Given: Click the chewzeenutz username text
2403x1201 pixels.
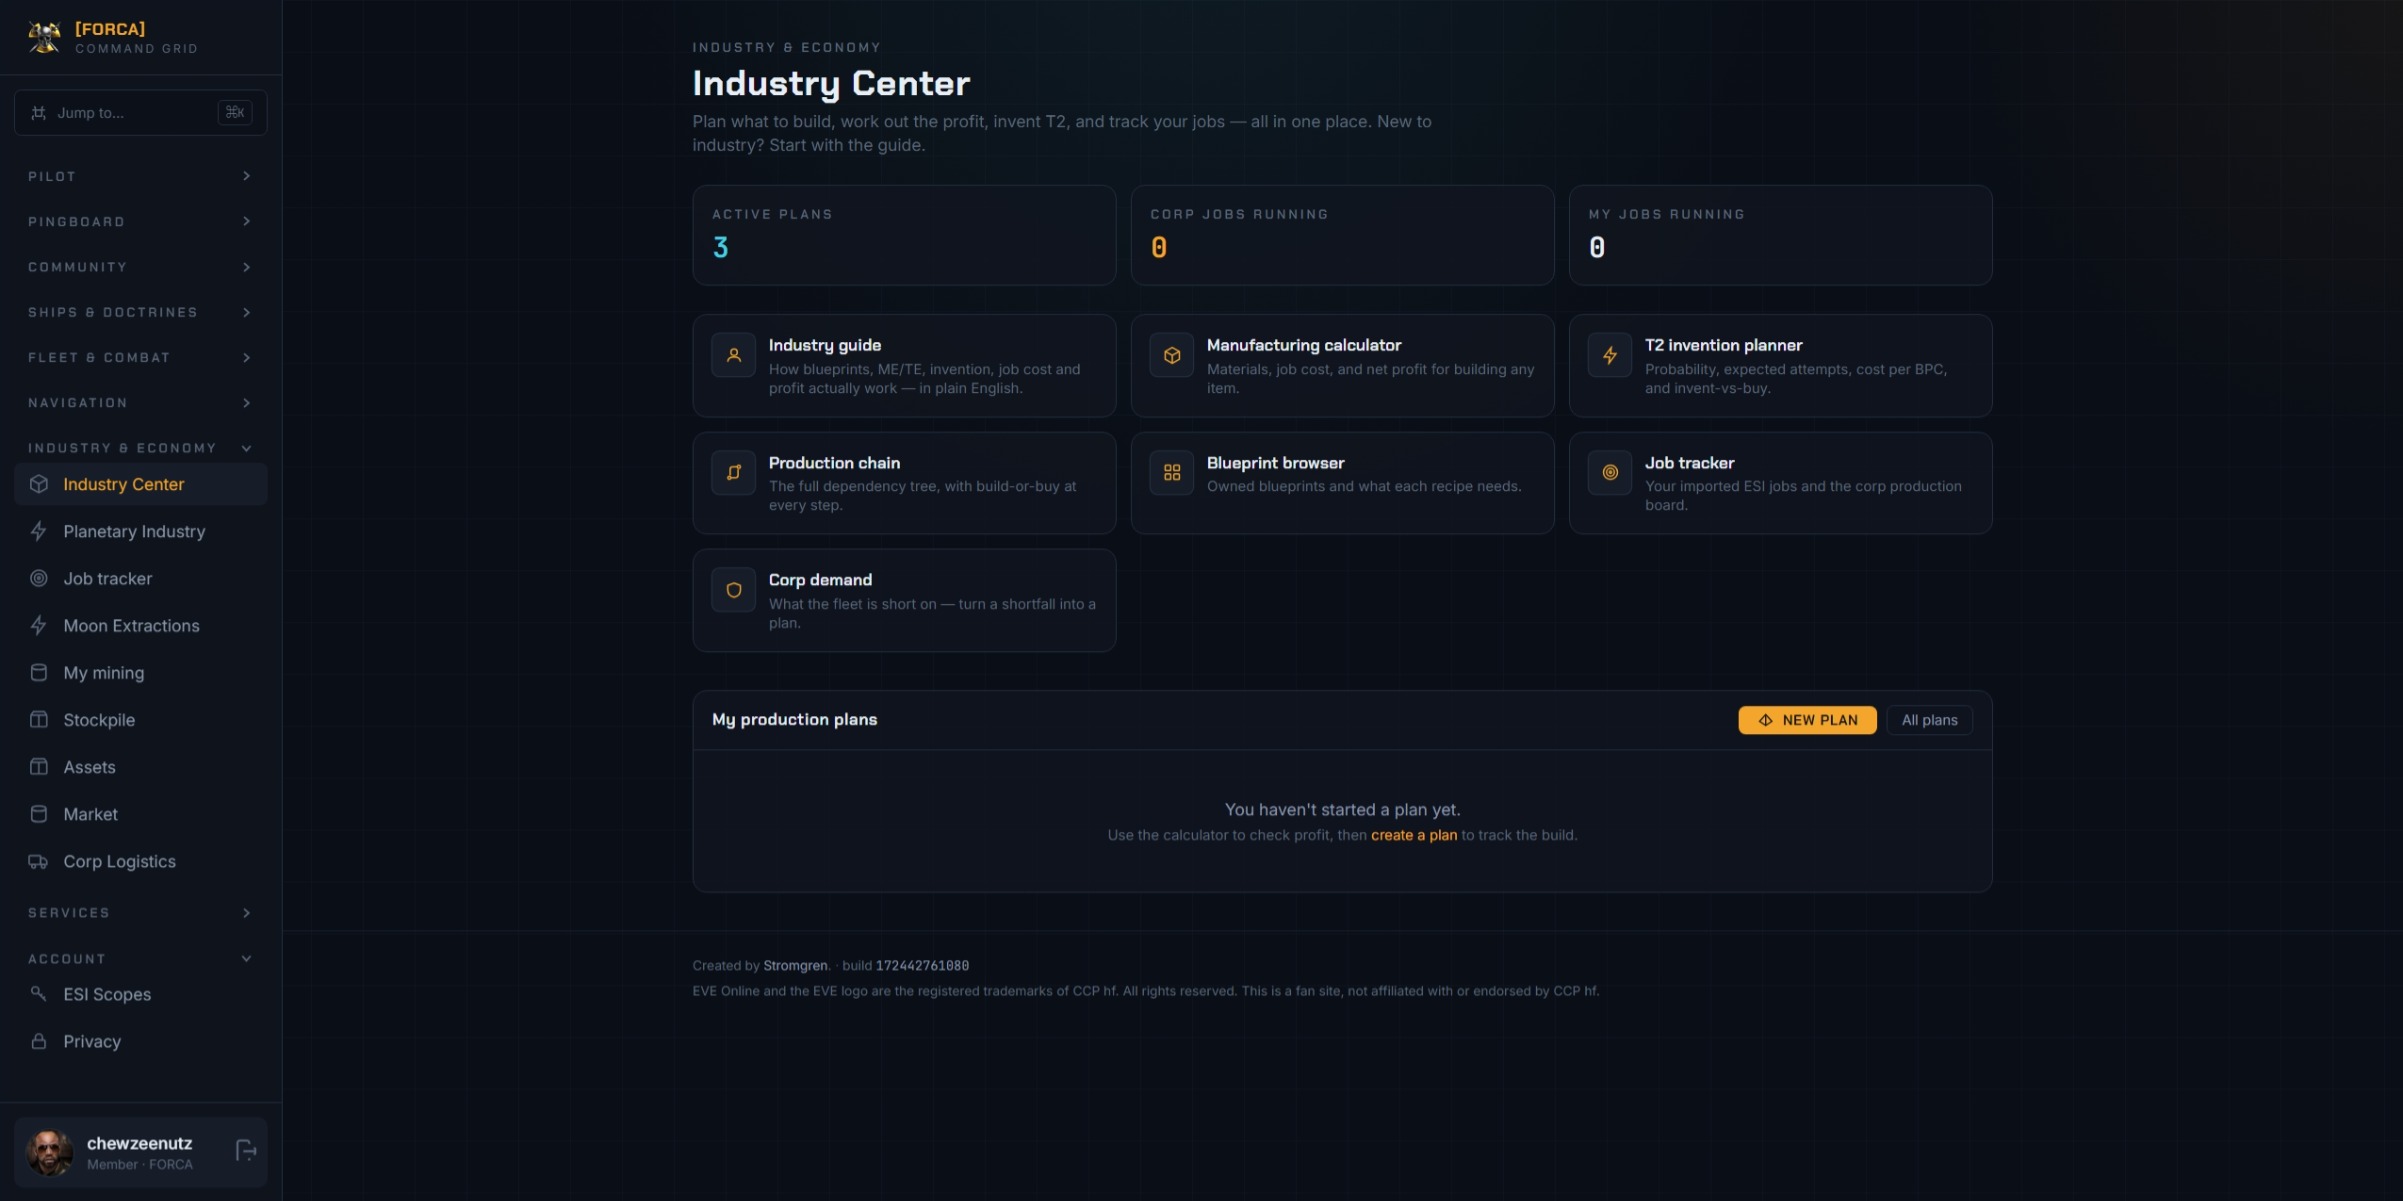Looking at the screenshot, I should tap(139, 1143).
